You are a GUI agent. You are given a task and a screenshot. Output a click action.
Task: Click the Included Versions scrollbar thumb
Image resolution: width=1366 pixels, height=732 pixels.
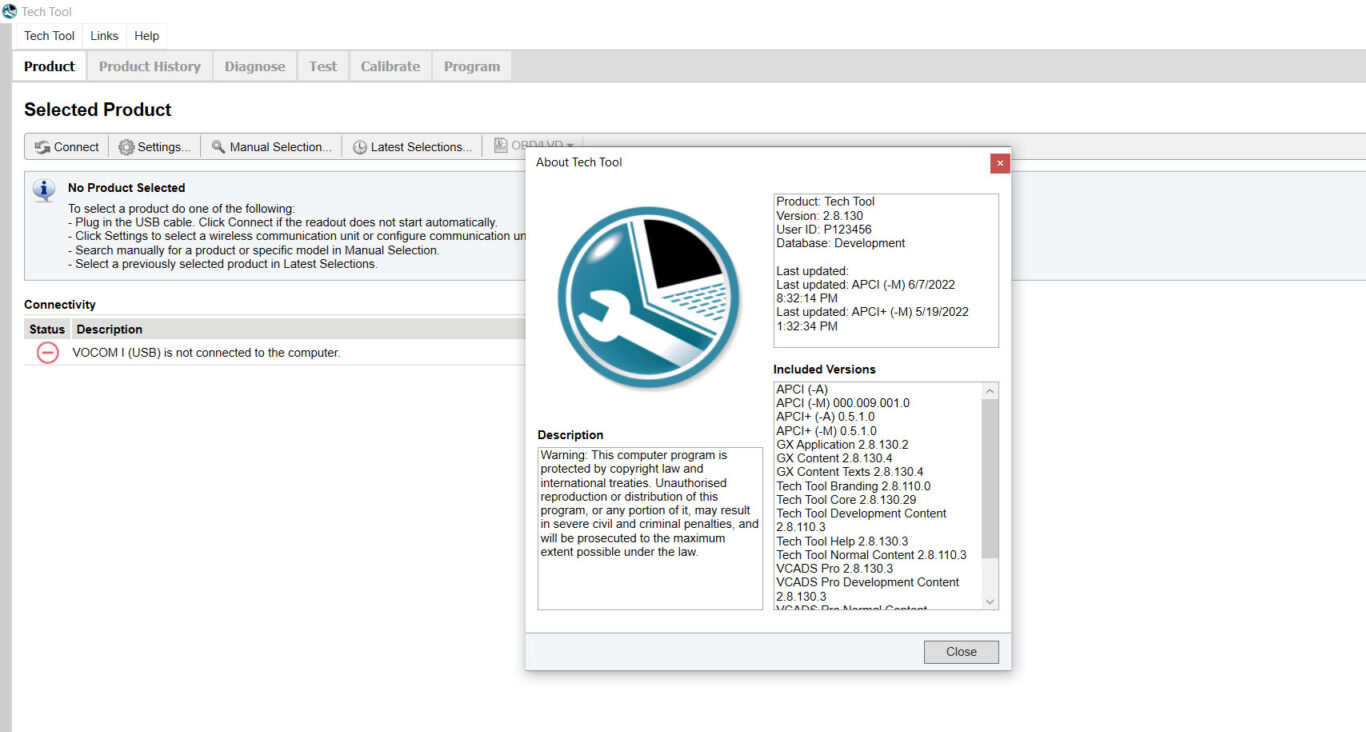click(x=990, y=479)
